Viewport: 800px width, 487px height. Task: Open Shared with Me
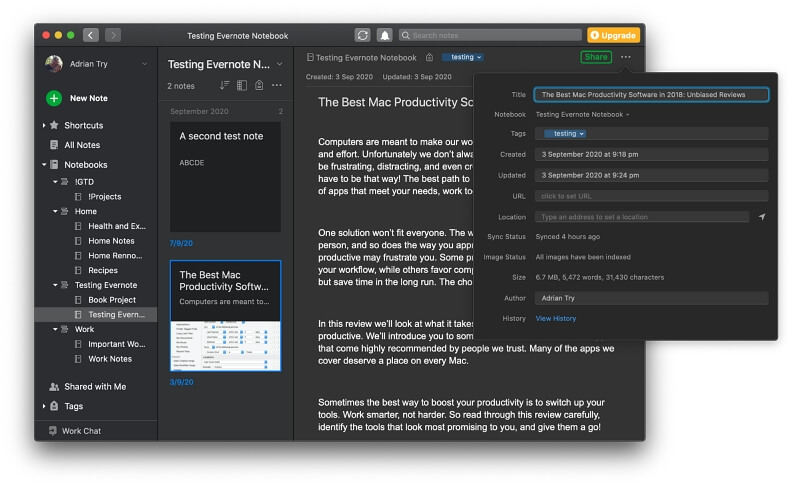point(95,387)
